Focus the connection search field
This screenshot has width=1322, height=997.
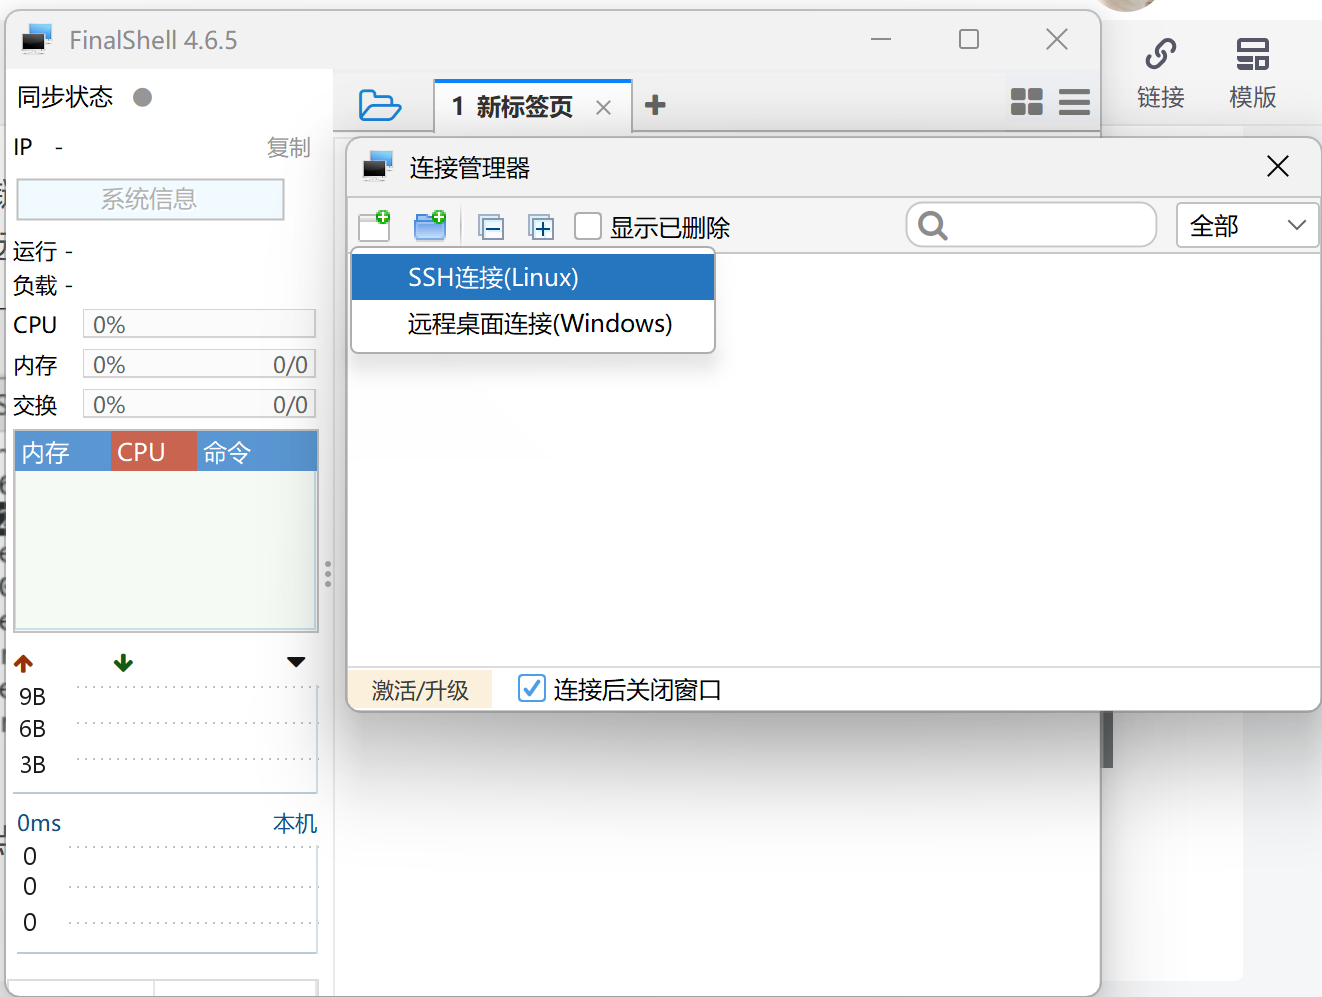1031,225
